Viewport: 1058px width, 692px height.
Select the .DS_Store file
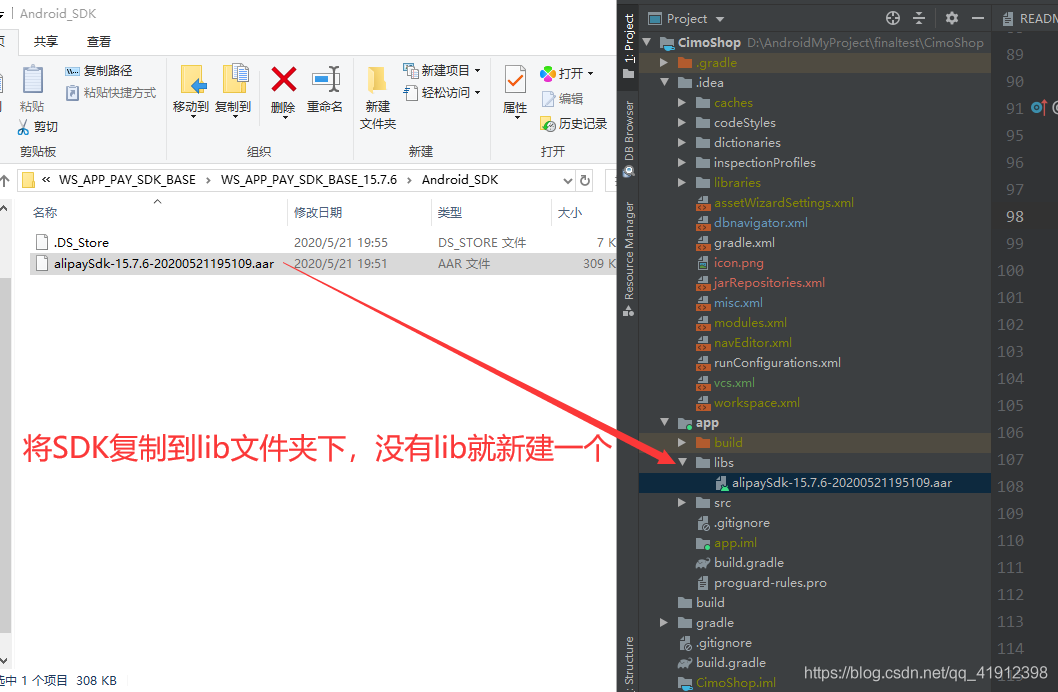pyautogui.click(x=82, y=243)
